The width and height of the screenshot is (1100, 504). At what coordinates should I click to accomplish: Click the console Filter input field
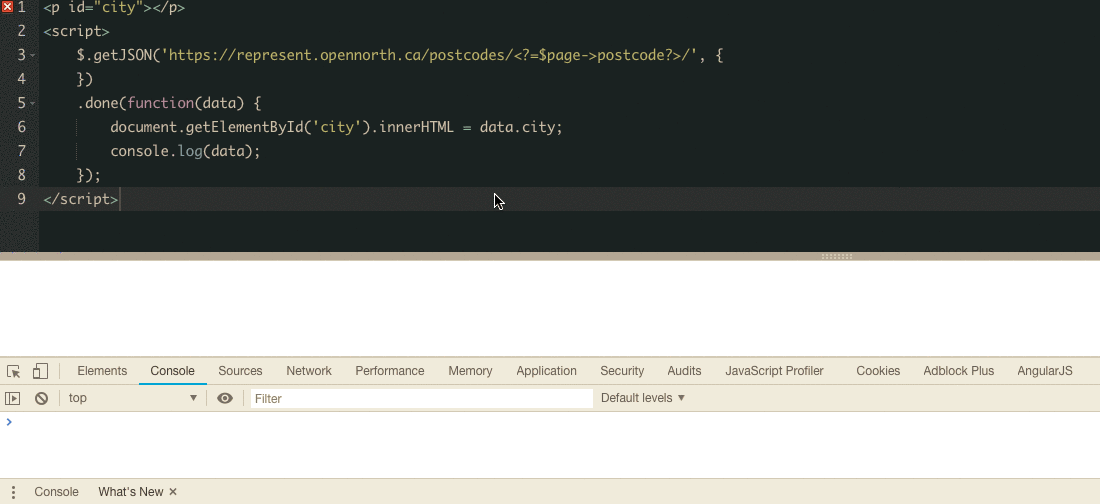tap(421, 398)
